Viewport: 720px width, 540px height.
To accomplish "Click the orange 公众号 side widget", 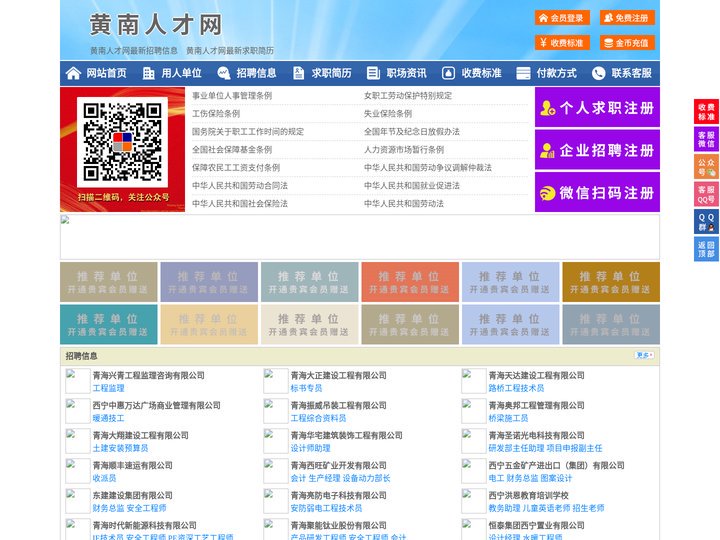I will coord(706,167).
